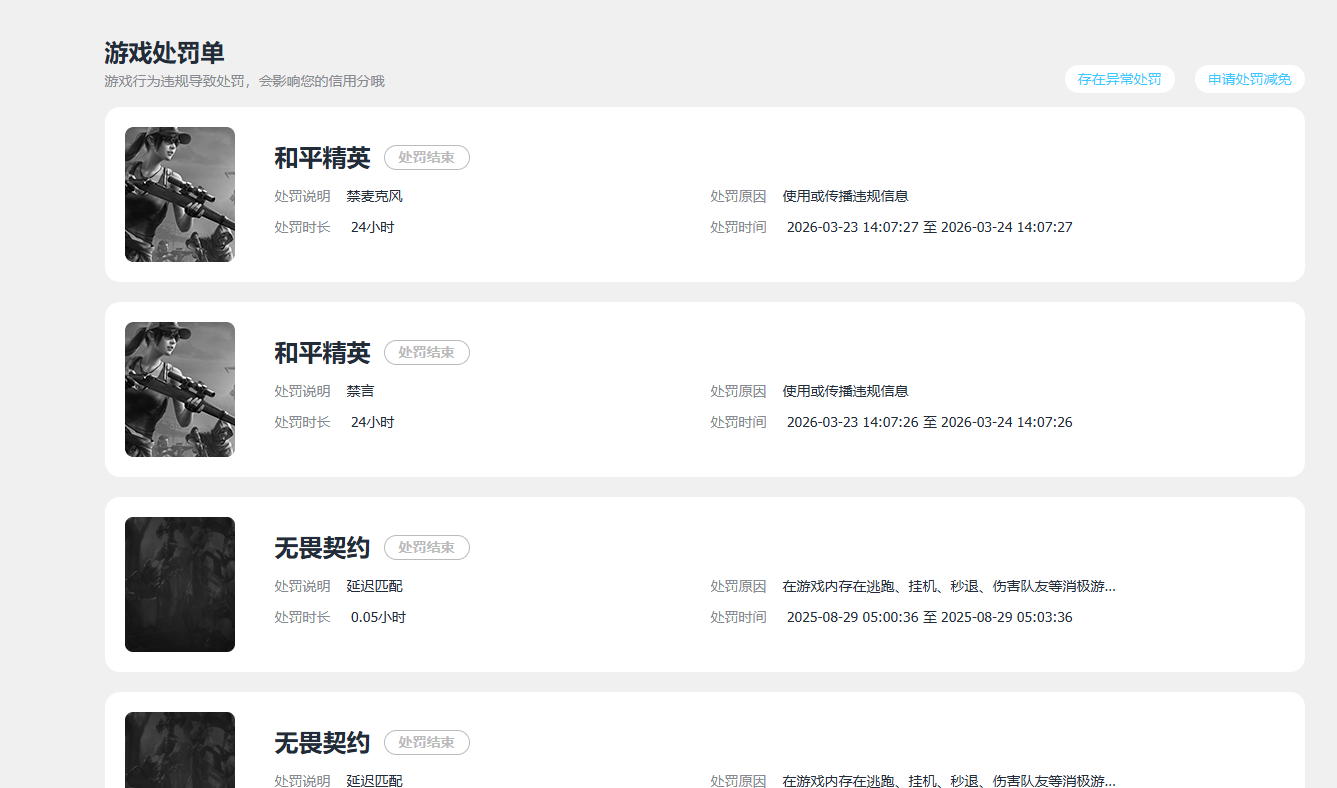The height and width of the screenshot is (788, 1337).
Task: Click the 游戏处罚单 page heading
Action: (164, 53)
